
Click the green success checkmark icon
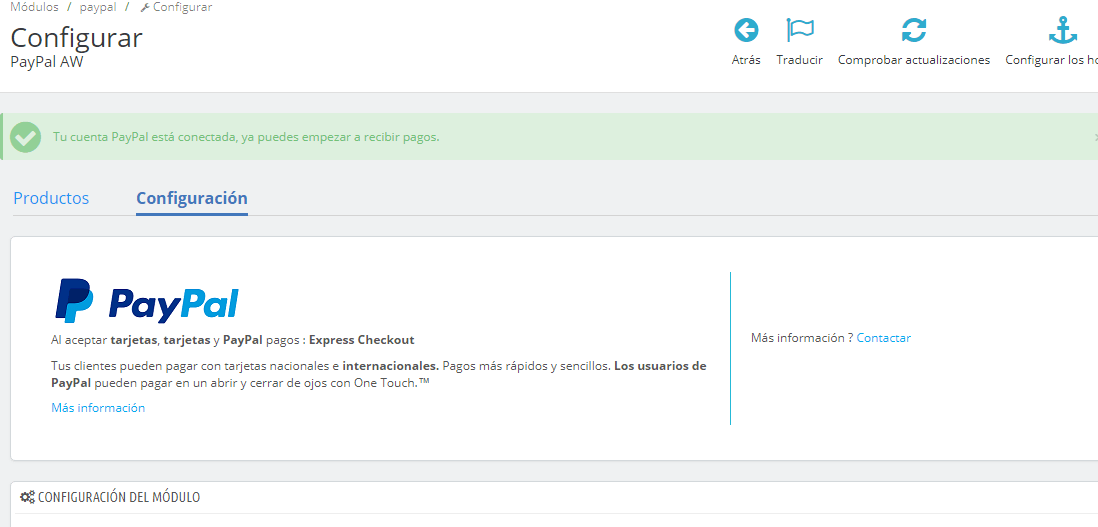[26, 137]
